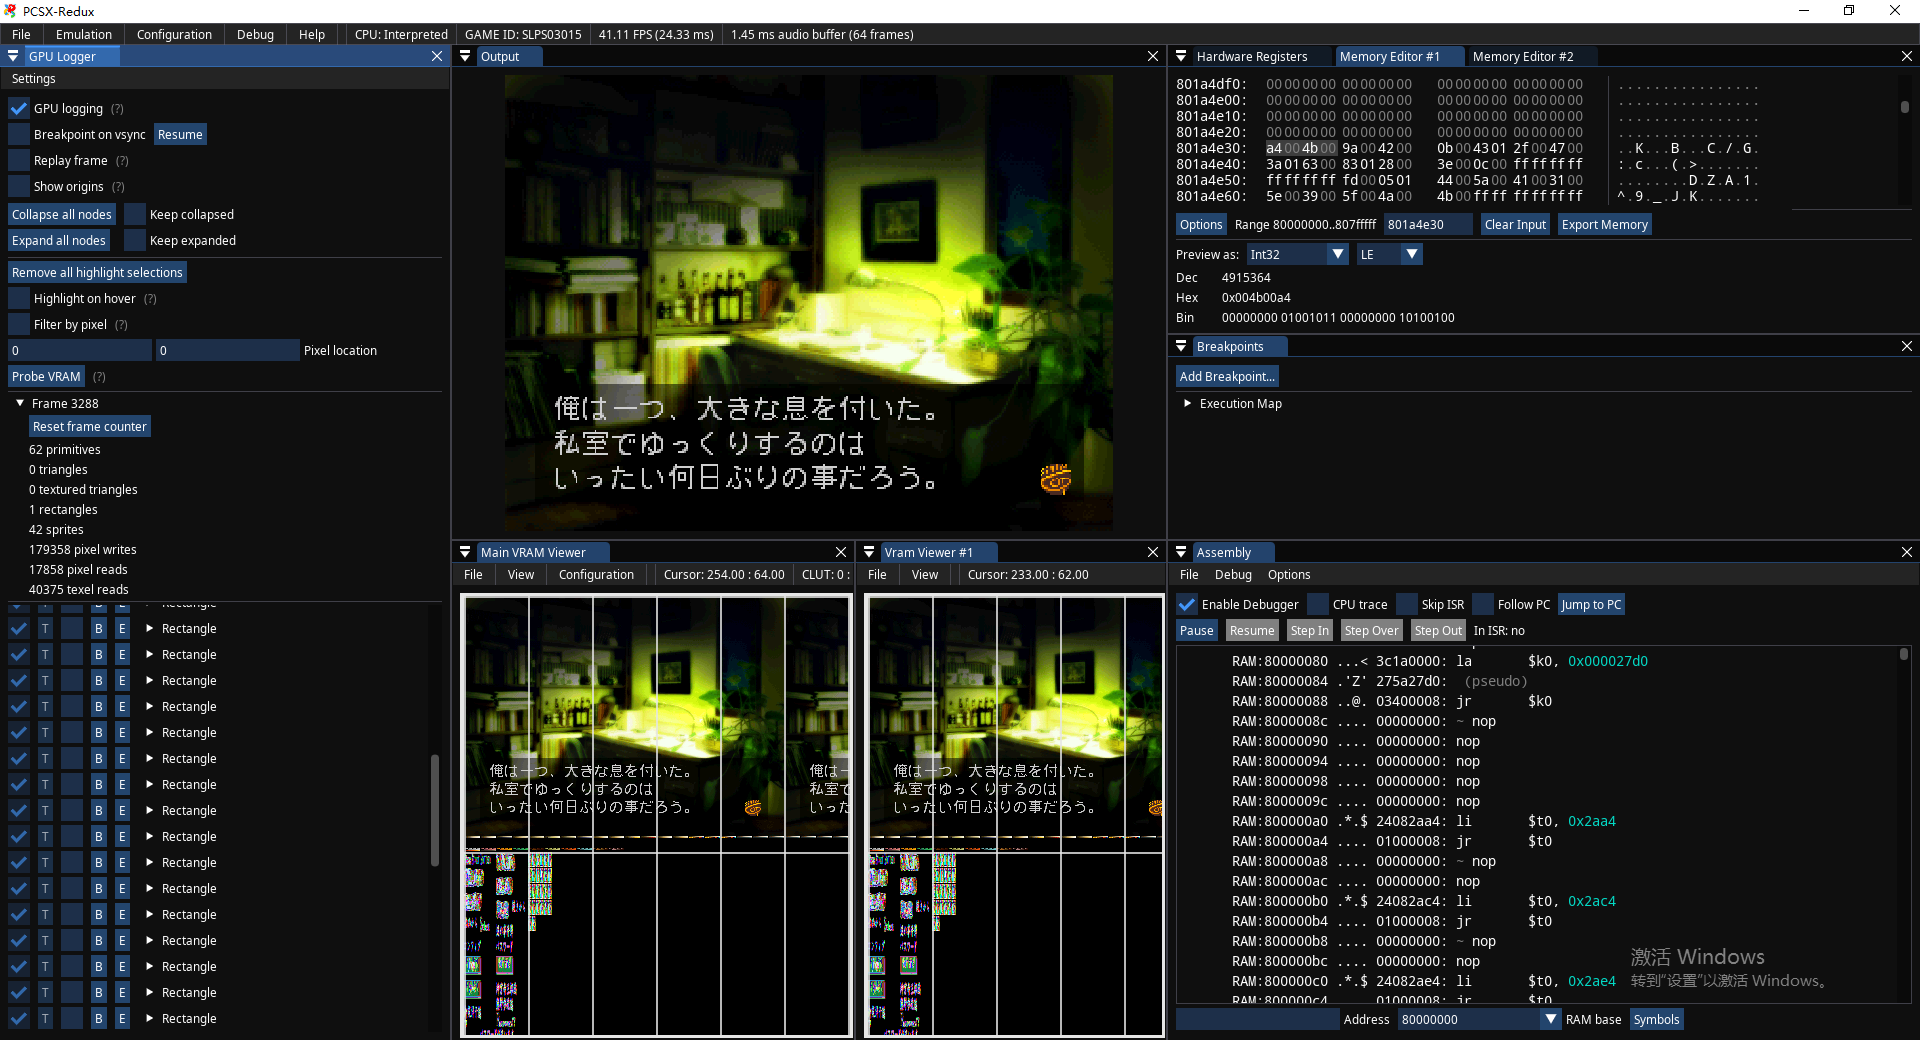The width and height of the screenshot is (1920, 1040).
Task: Switch to Hardware Registers tab
Action: coord(1252,57)
